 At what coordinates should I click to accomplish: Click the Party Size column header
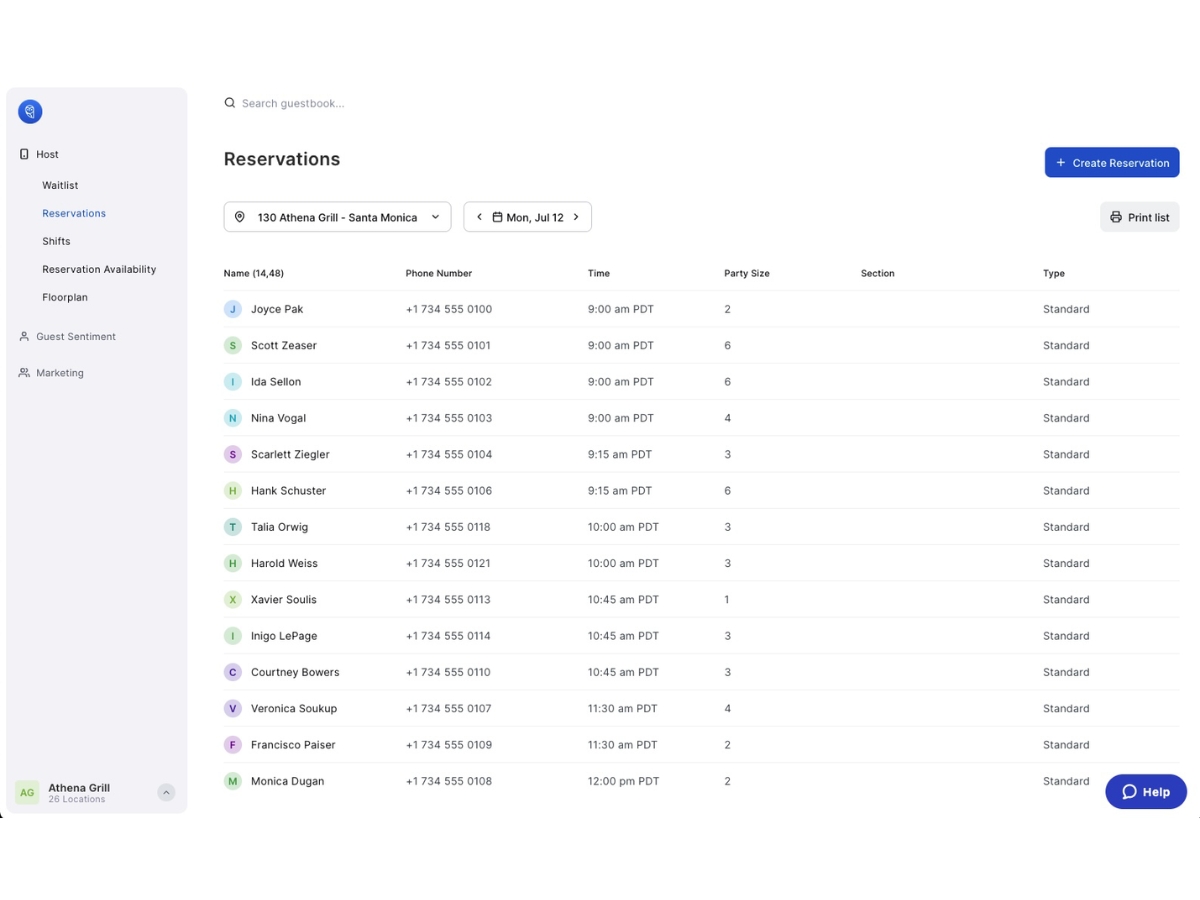pos(747,273)
